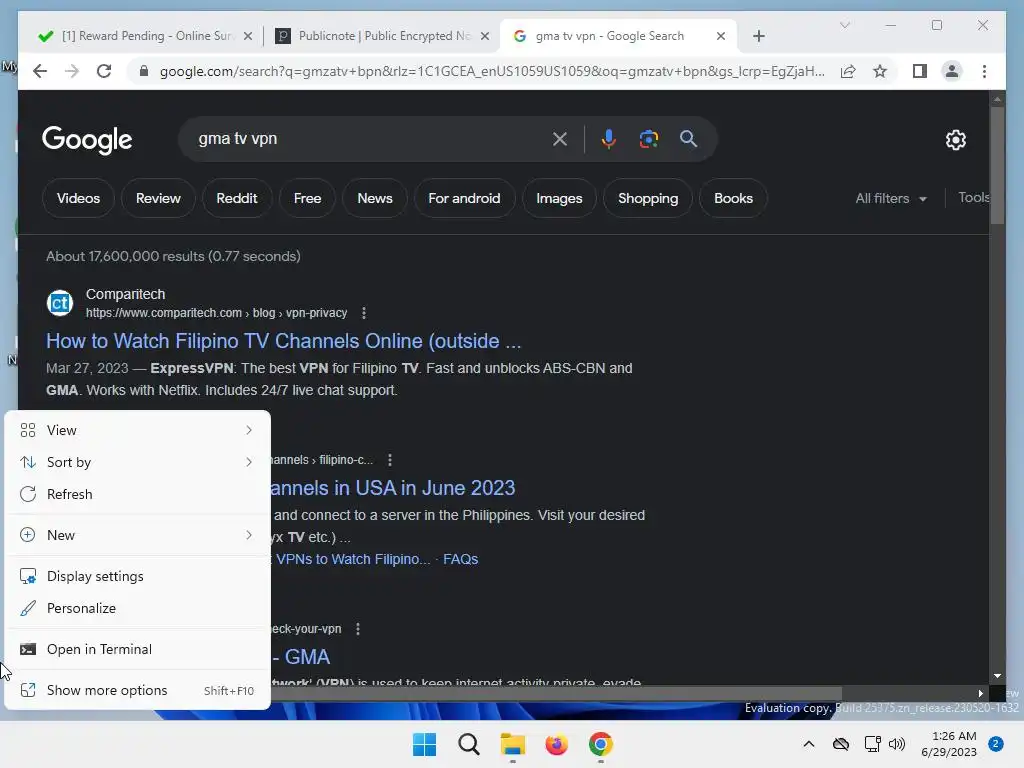
Task: Open Chrome three-dot menu
Action: pos(984,71)
